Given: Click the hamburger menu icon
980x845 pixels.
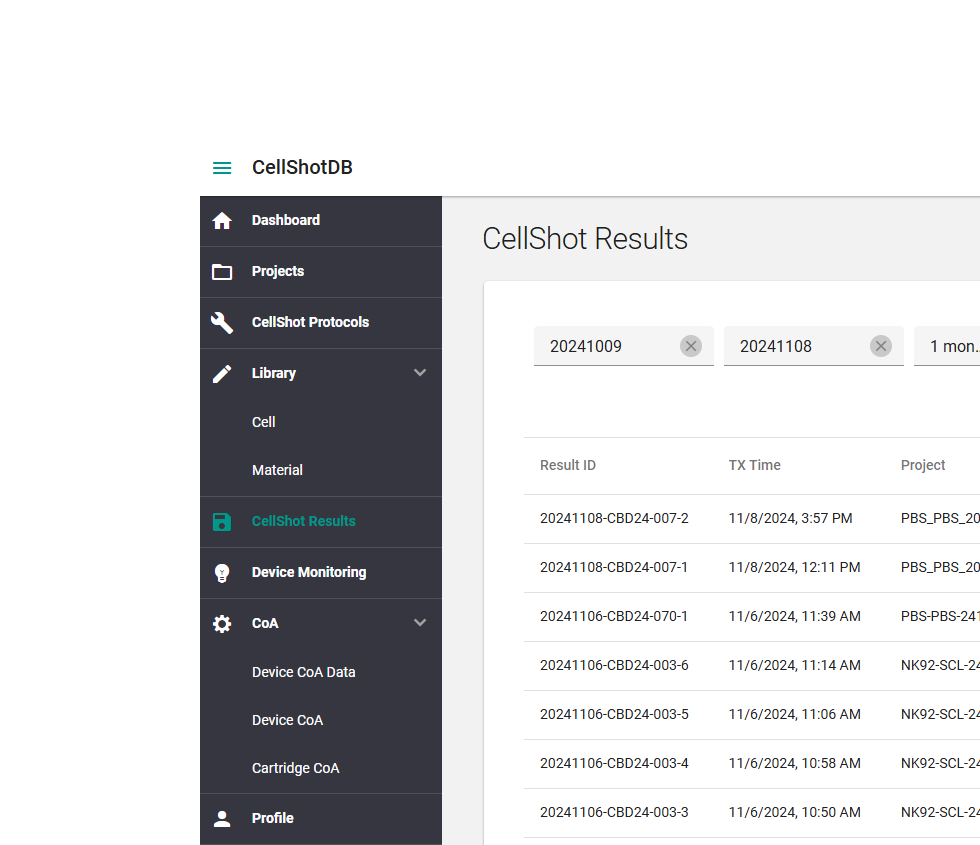Looking at the screenshot, I should click(x=222, y=168).
